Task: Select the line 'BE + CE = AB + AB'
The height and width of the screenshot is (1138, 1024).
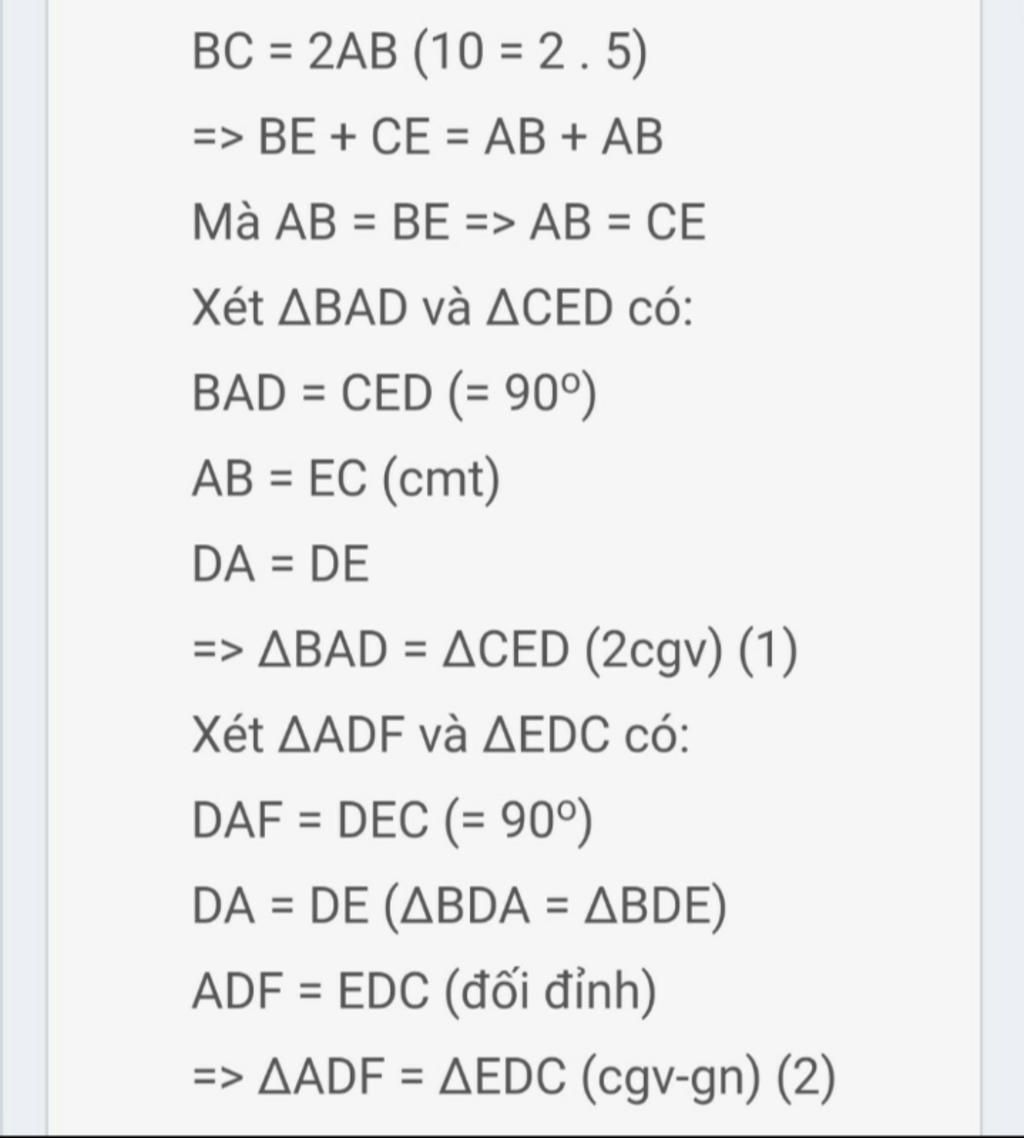Action: click(427, 137)
